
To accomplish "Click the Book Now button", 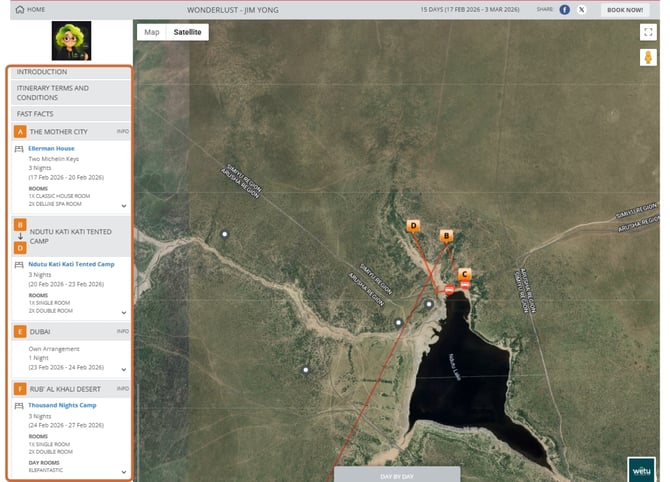I will [625, 10].
